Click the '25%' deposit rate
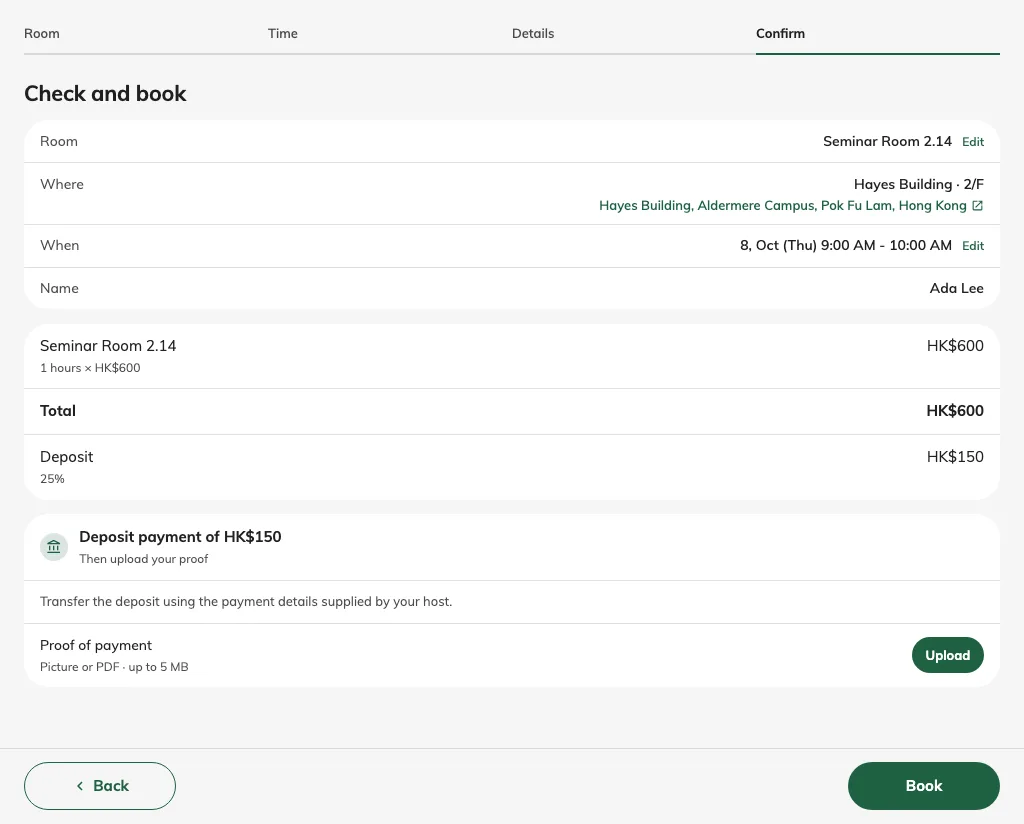 [x=52, y=479]
